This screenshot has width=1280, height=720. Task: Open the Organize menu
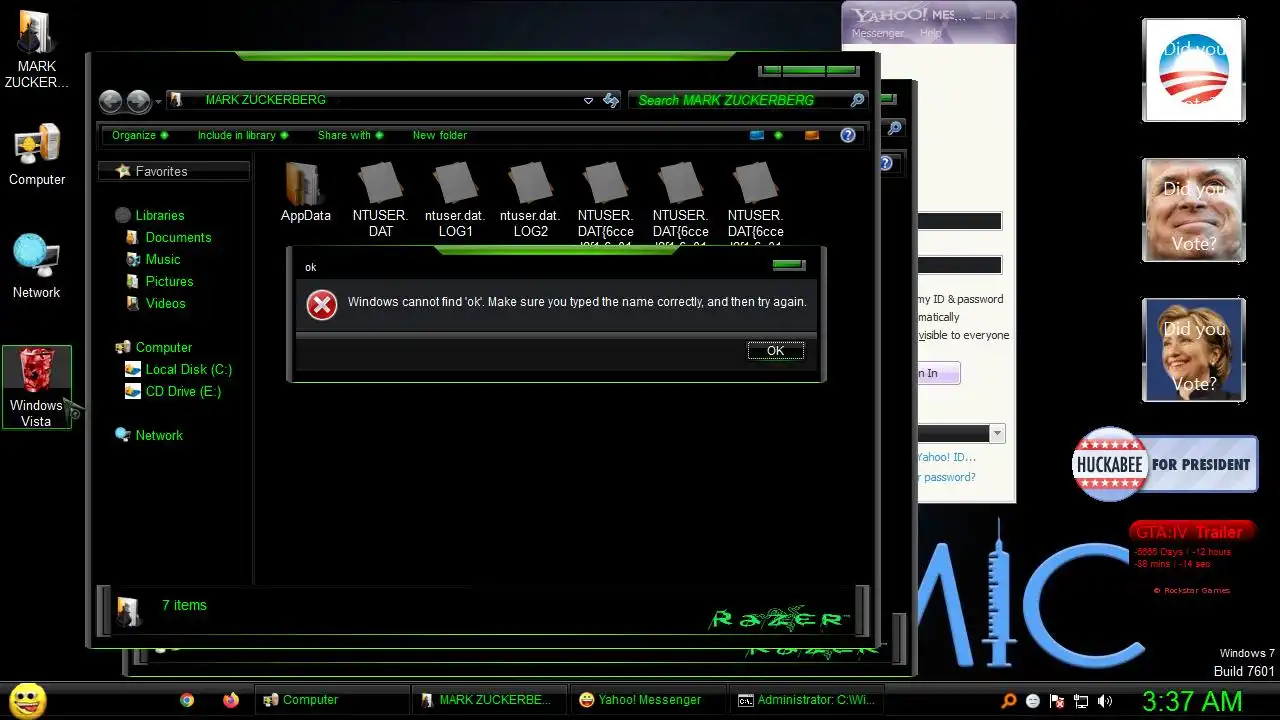click(139, 135)
